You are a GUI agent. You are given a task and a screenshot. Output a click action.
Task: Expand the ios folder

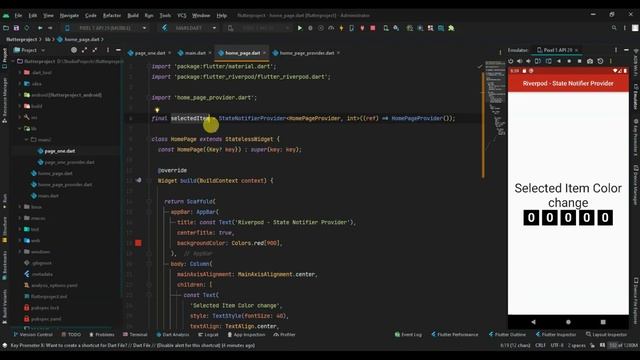20,117
